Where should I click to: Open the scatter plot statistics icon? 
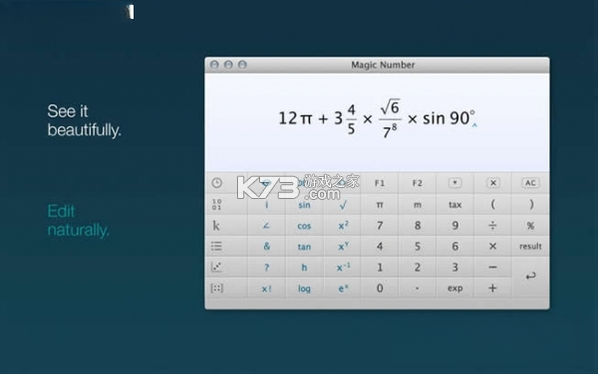(x=216, y=267)
